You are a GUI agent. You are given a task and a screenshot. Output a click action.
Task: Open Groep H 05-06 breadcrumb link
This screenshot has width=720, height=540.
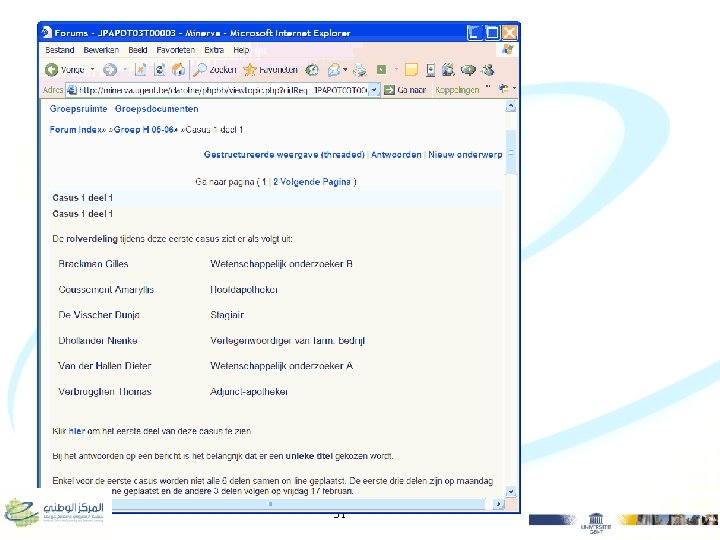pyautogui.click(x=144, y=129)
